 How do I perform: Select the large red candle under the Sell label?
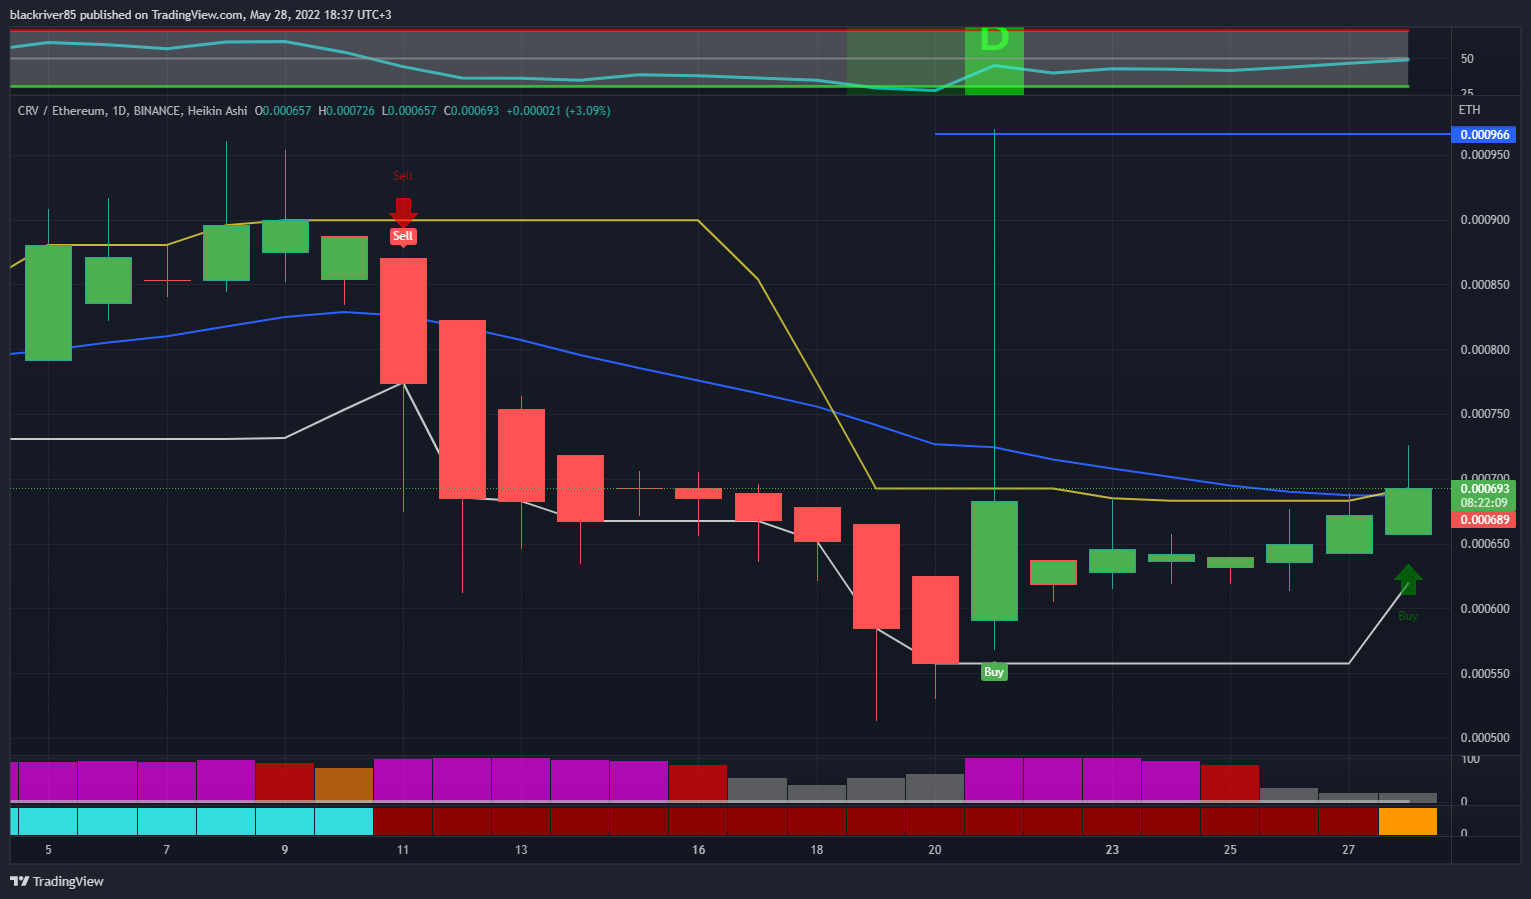click(x=403, y=321)
